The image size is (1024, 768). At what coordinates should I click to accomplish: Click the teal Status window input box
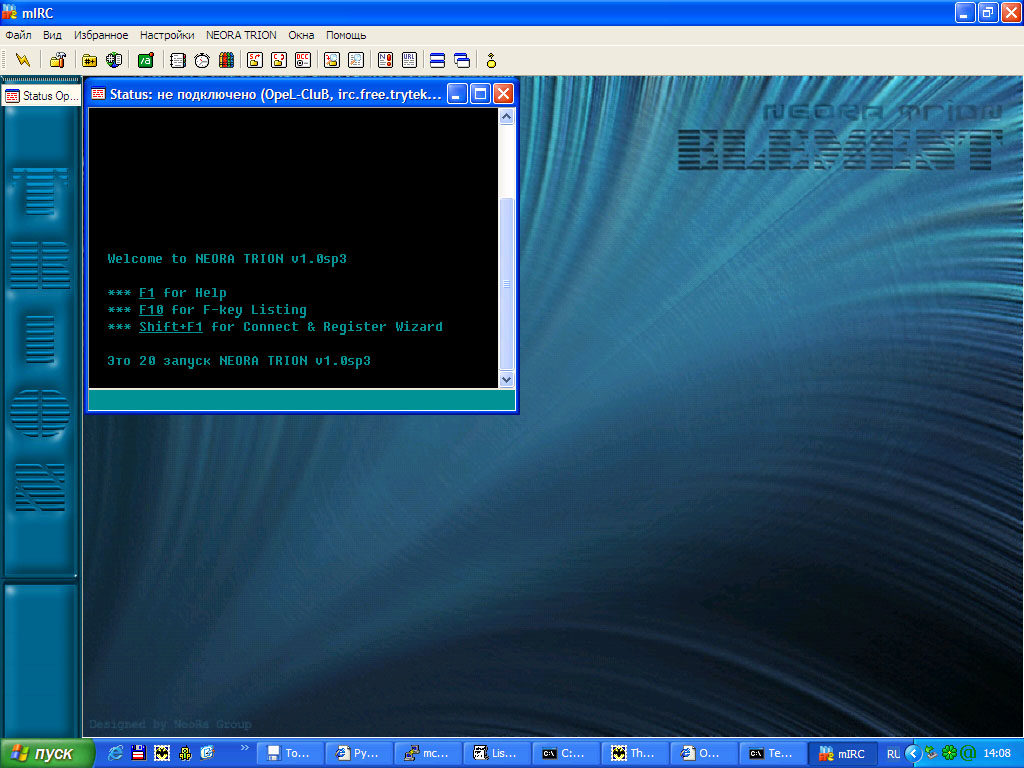pyautogui.click(x=301, y=400)
